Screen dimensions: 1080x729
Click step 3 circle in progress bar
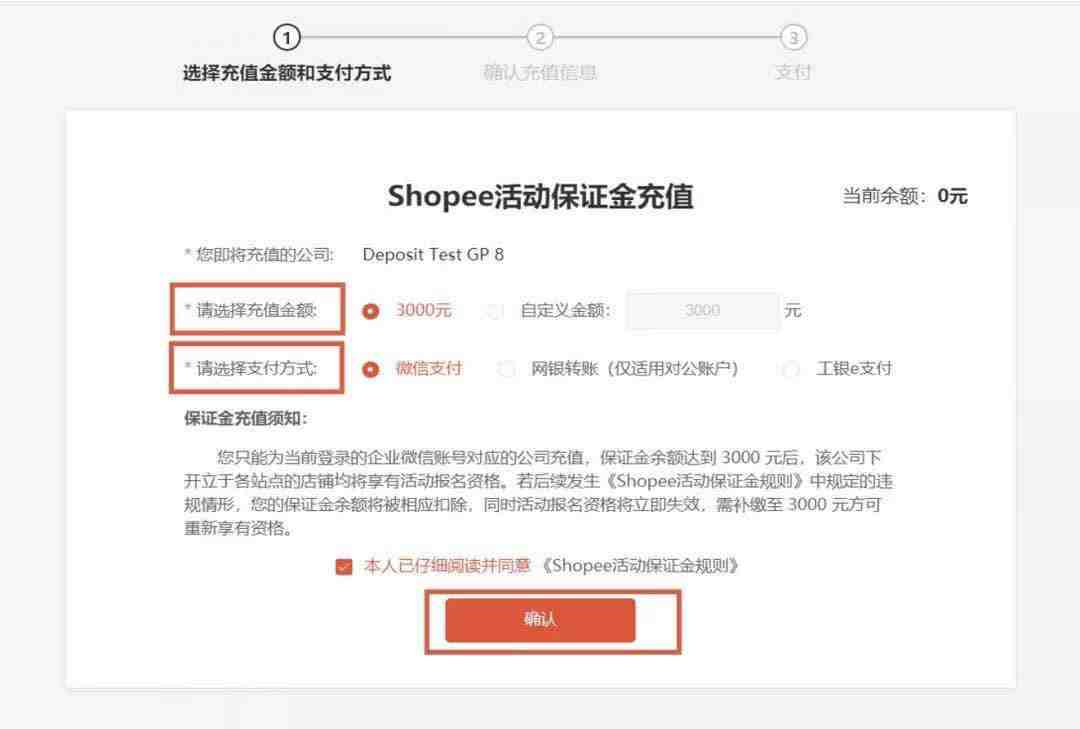[x=793, y=37]
